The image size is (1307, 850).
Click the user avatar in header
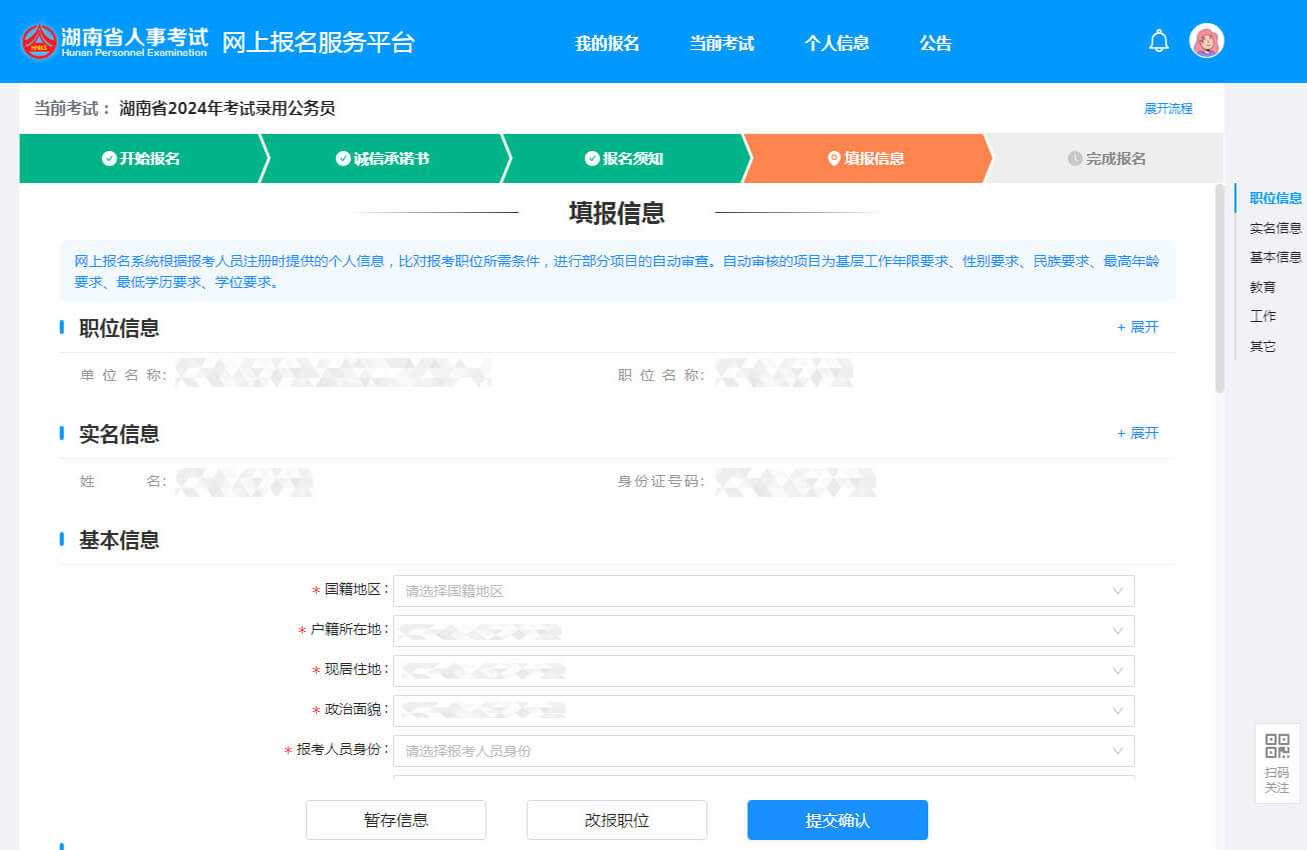(x=1206, y=41)
